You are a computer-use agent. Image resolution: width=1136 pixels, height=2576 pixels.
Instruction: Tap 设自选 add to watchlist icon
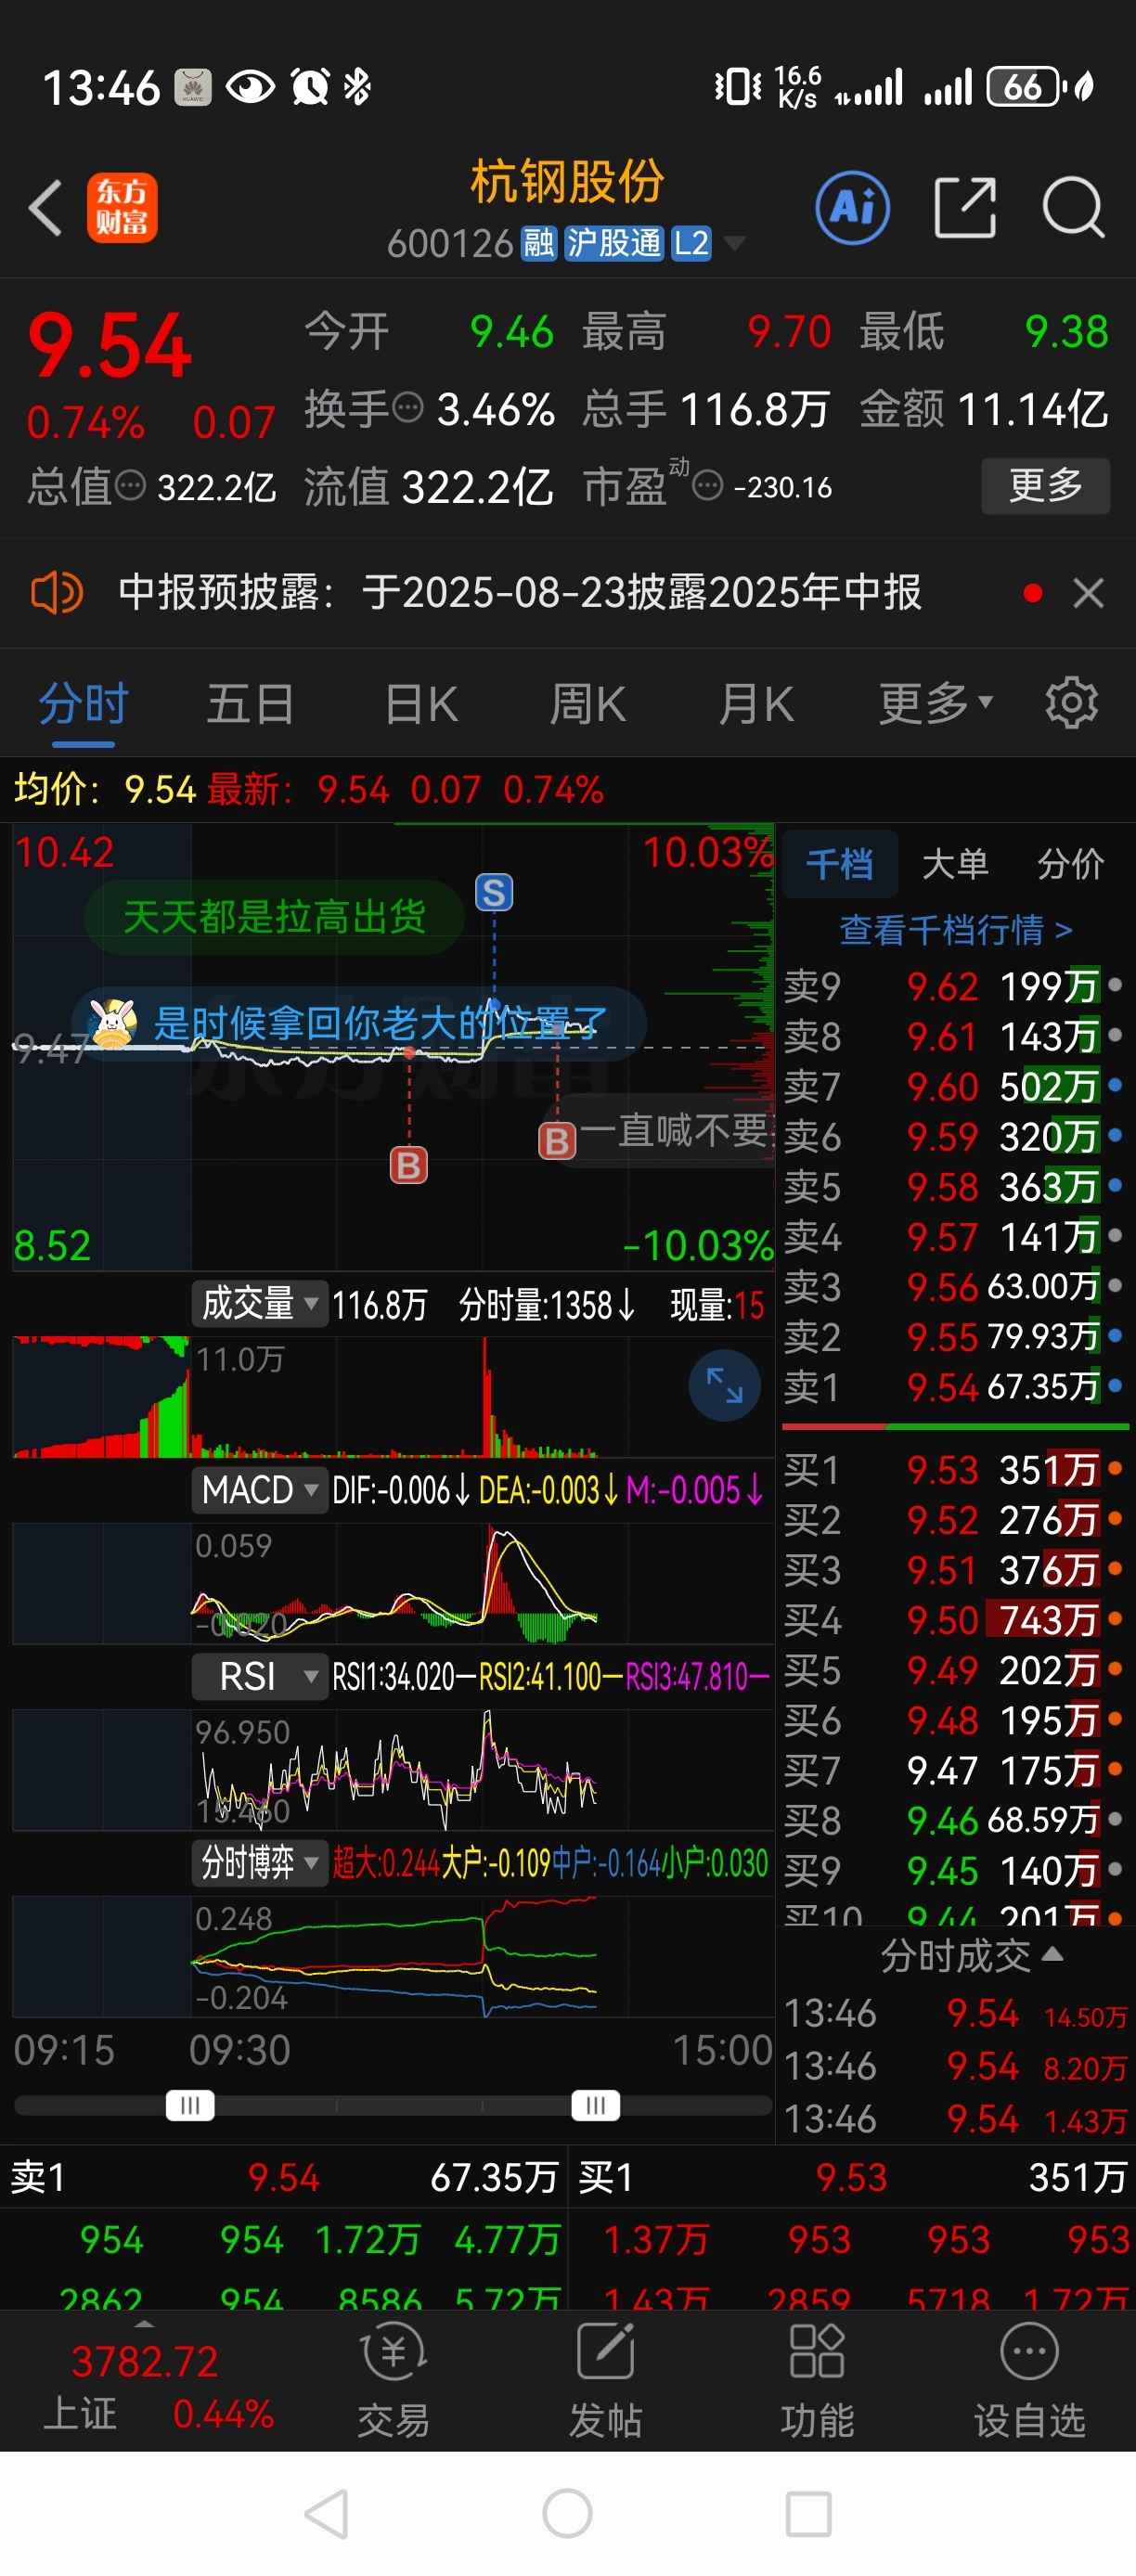tap(1029, 2380)
